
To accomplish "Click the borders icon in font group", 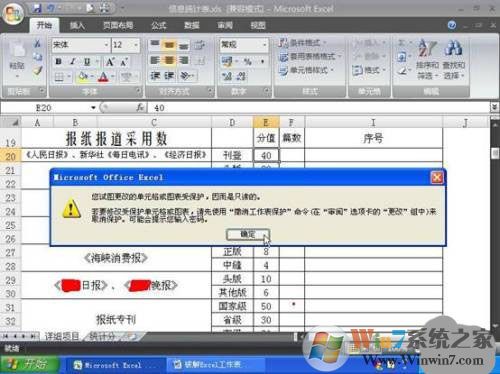I will click(59, 77).
